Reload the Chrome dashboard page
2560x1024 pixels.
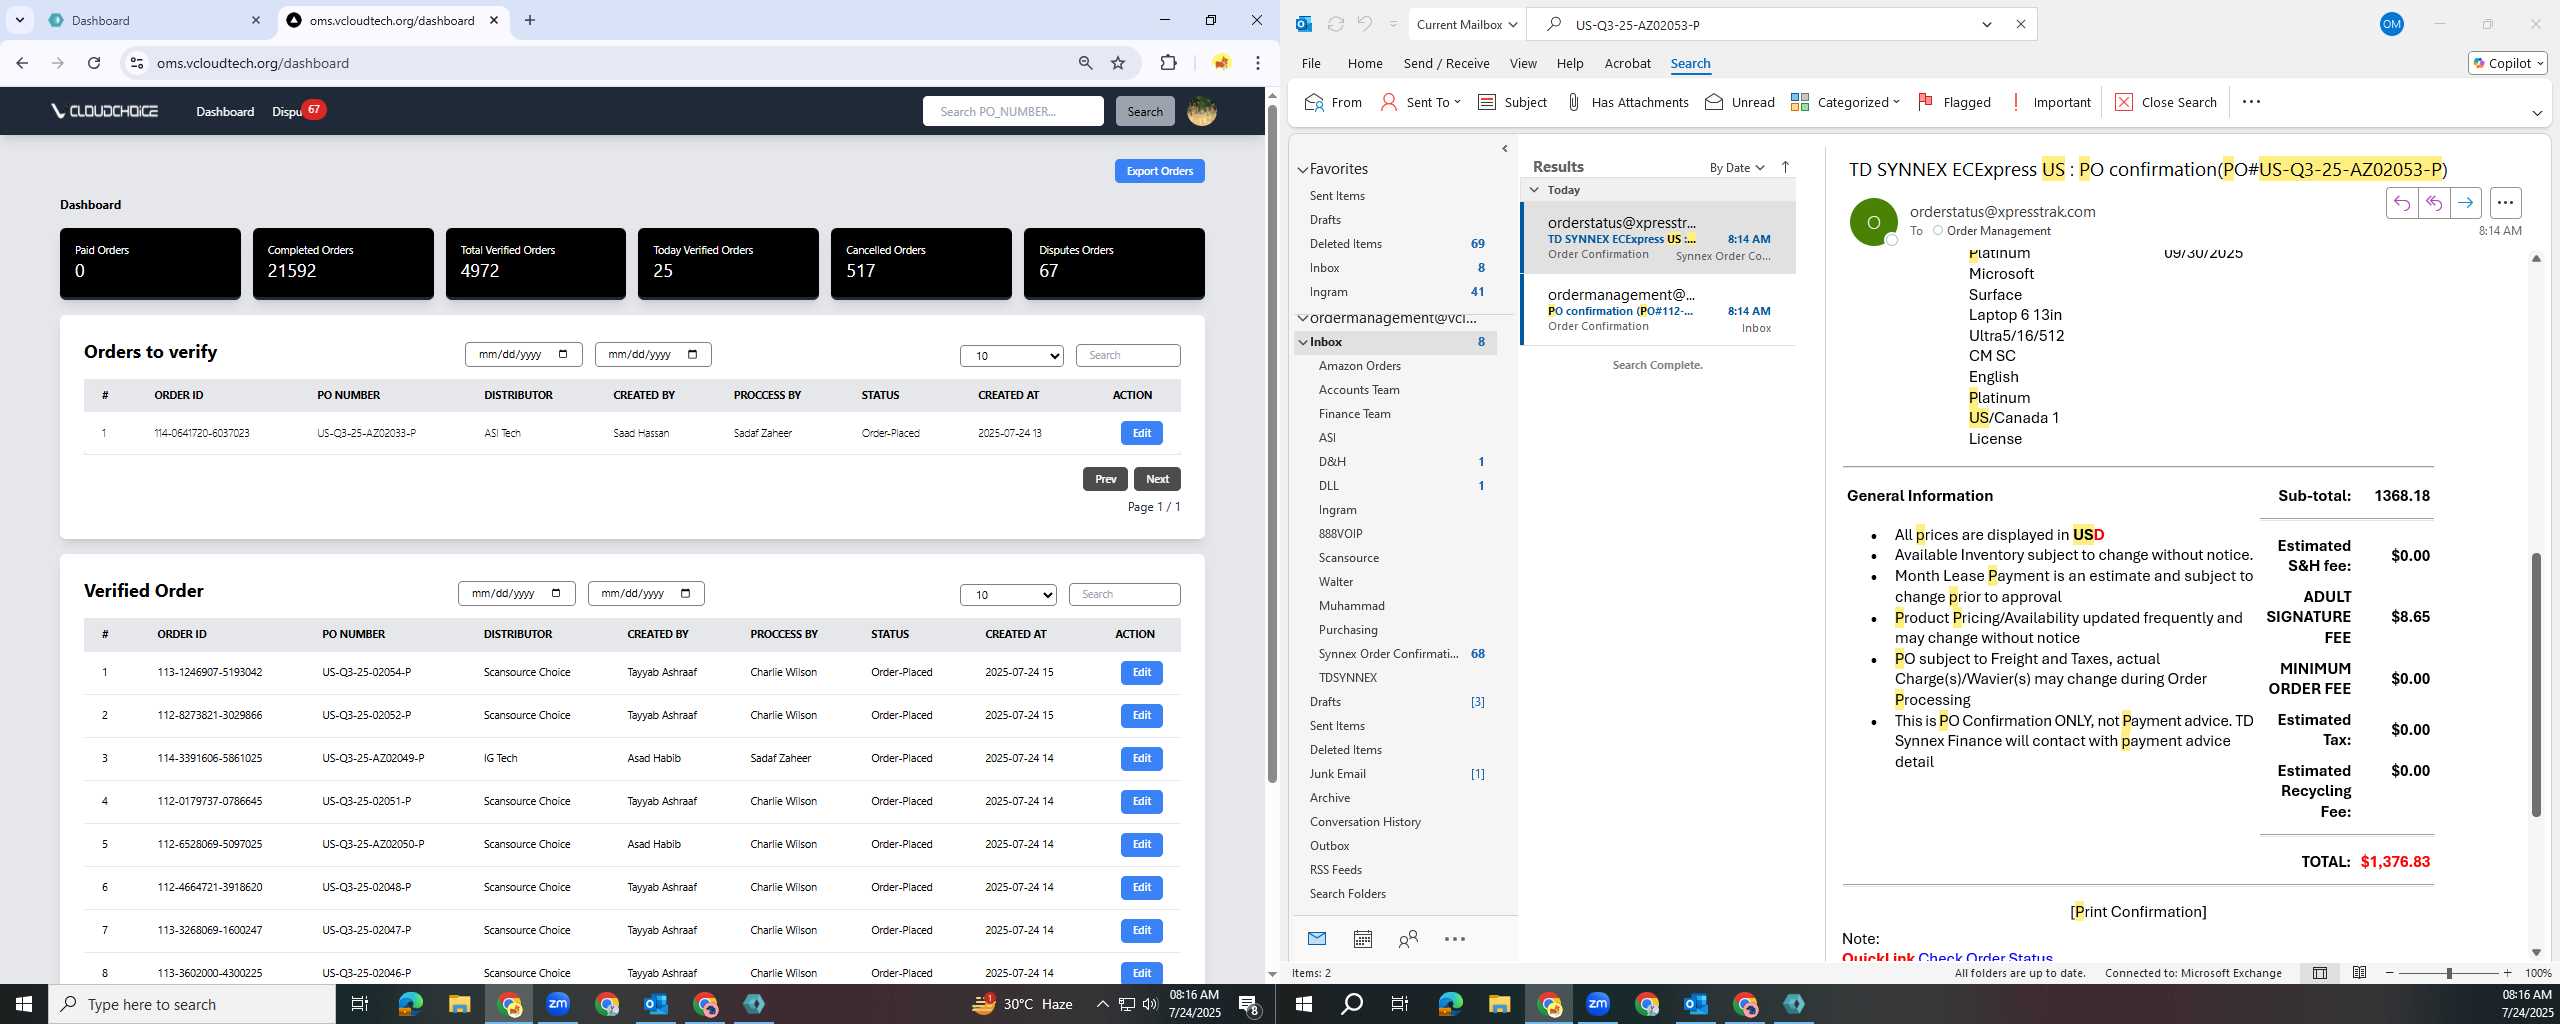tap(94, 63)
